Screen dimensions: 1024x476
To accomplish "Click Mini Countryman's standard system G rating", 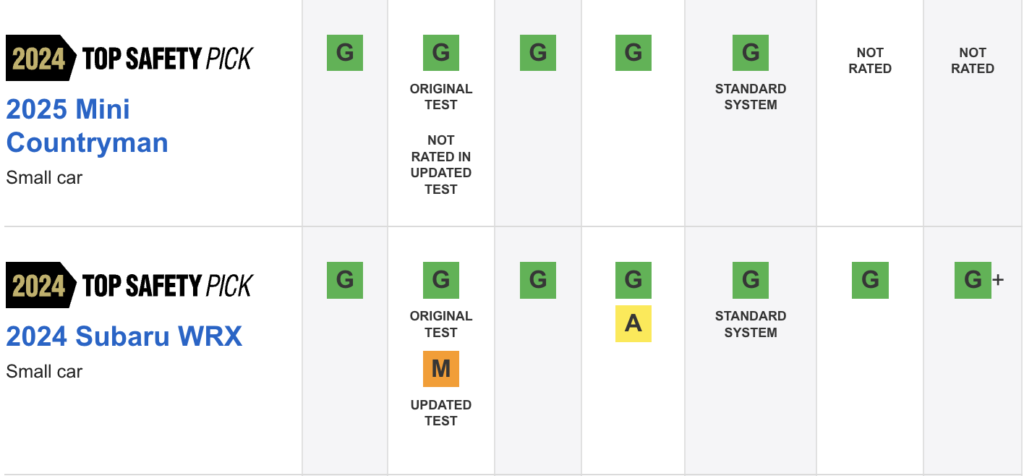I will pyautogui.click(x=750, y=53).
